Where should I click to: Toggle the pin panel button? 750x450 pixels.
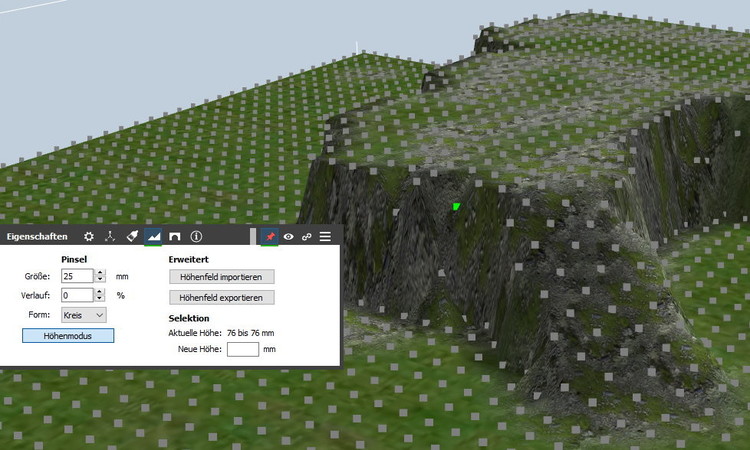coord(270,236)
